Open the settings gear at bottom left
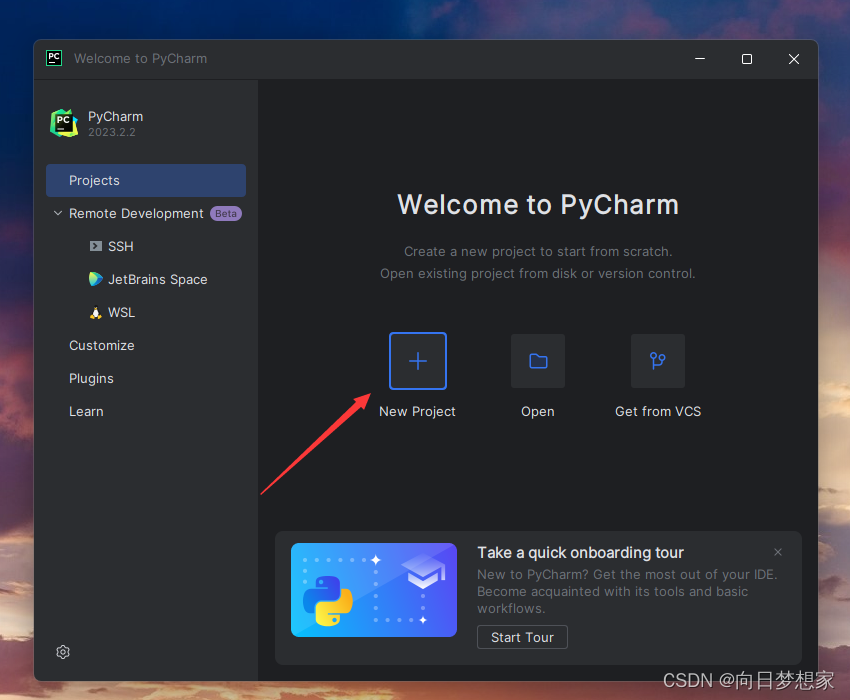Image resolution: width=850 pixels, height=700 pixels. [63, 652]
